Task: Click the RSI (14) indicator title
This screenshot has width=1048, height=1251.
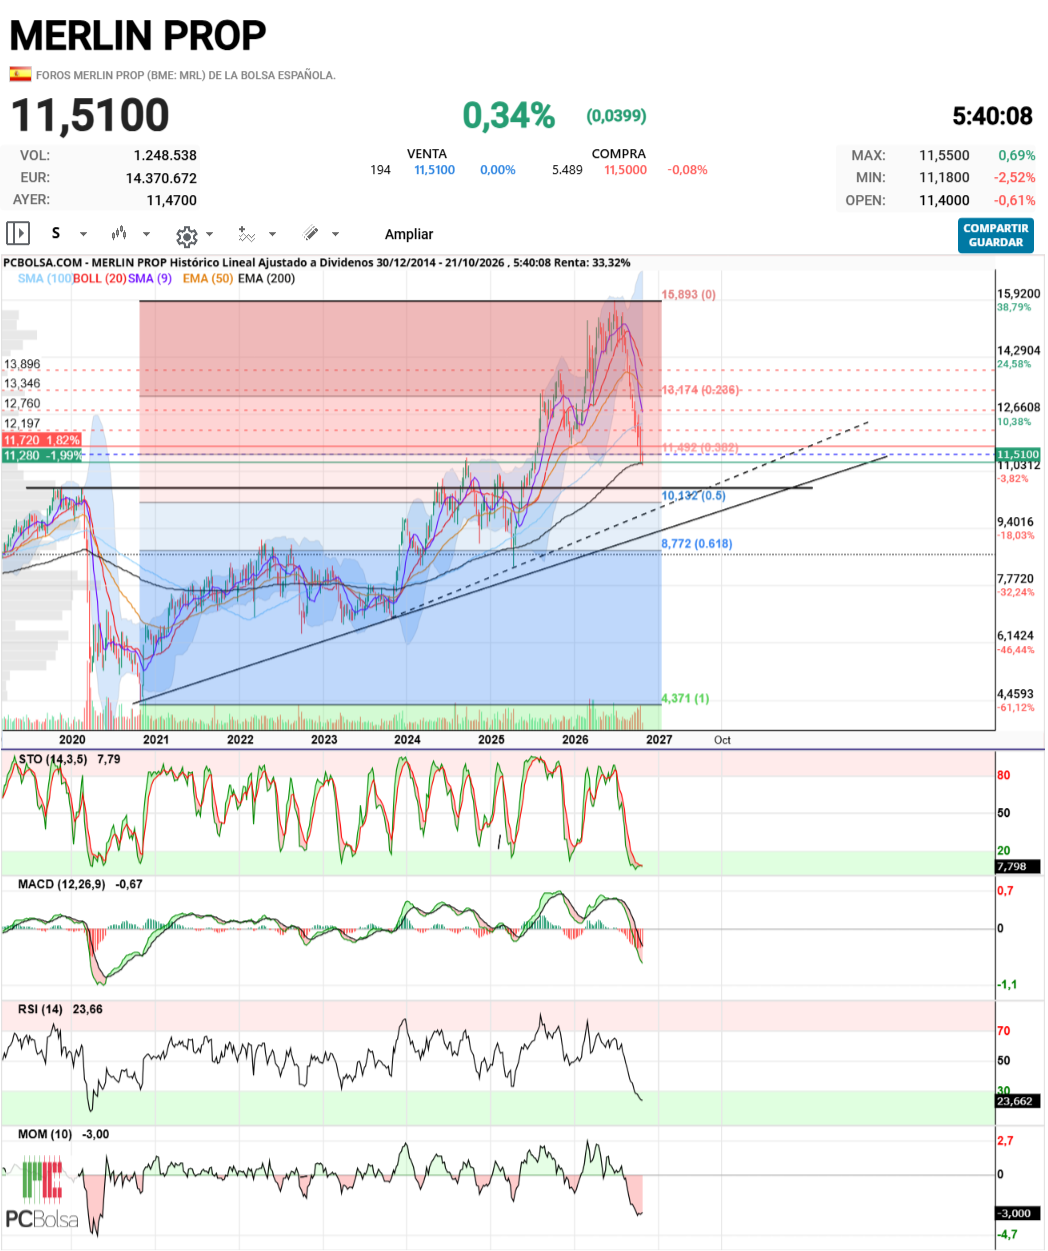Action: click(x=40, y=1010)
